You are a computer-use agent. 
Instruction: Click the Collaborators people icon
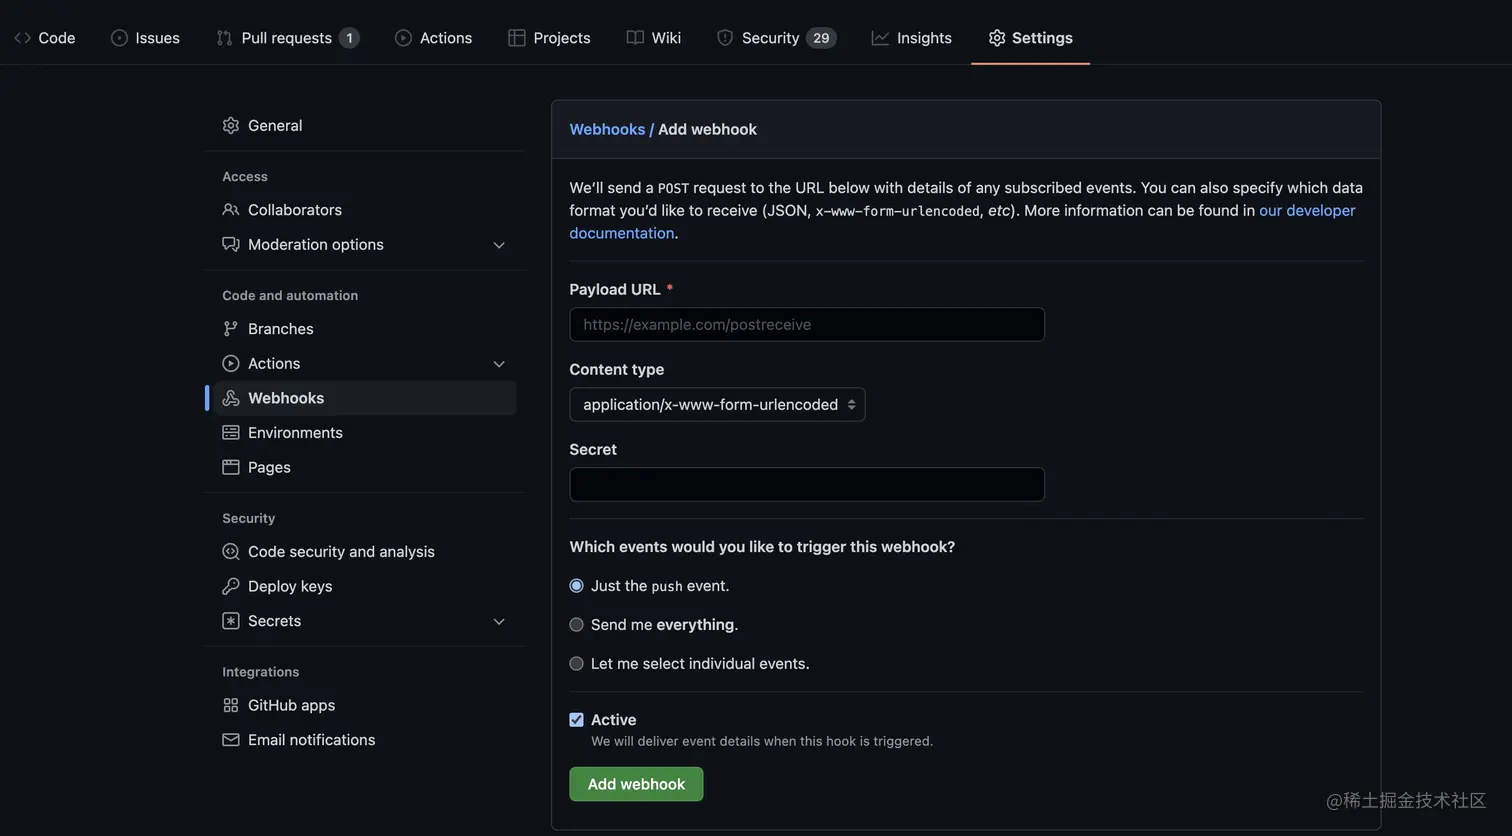point(231,210)
